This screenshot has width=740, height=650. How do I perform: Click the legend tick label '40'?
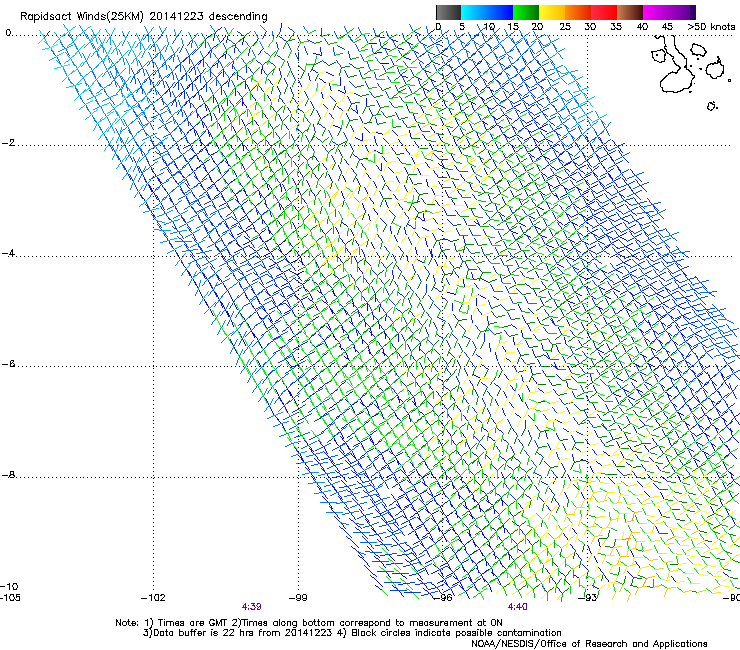point(642,27)
